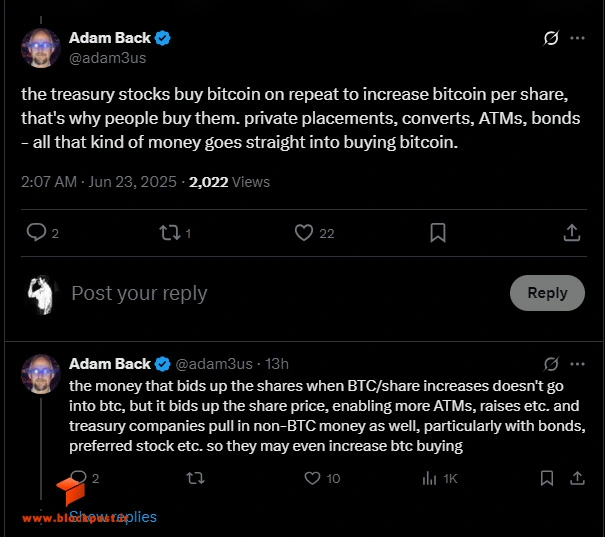Open more options menu on main tweet

click(577, 38)
